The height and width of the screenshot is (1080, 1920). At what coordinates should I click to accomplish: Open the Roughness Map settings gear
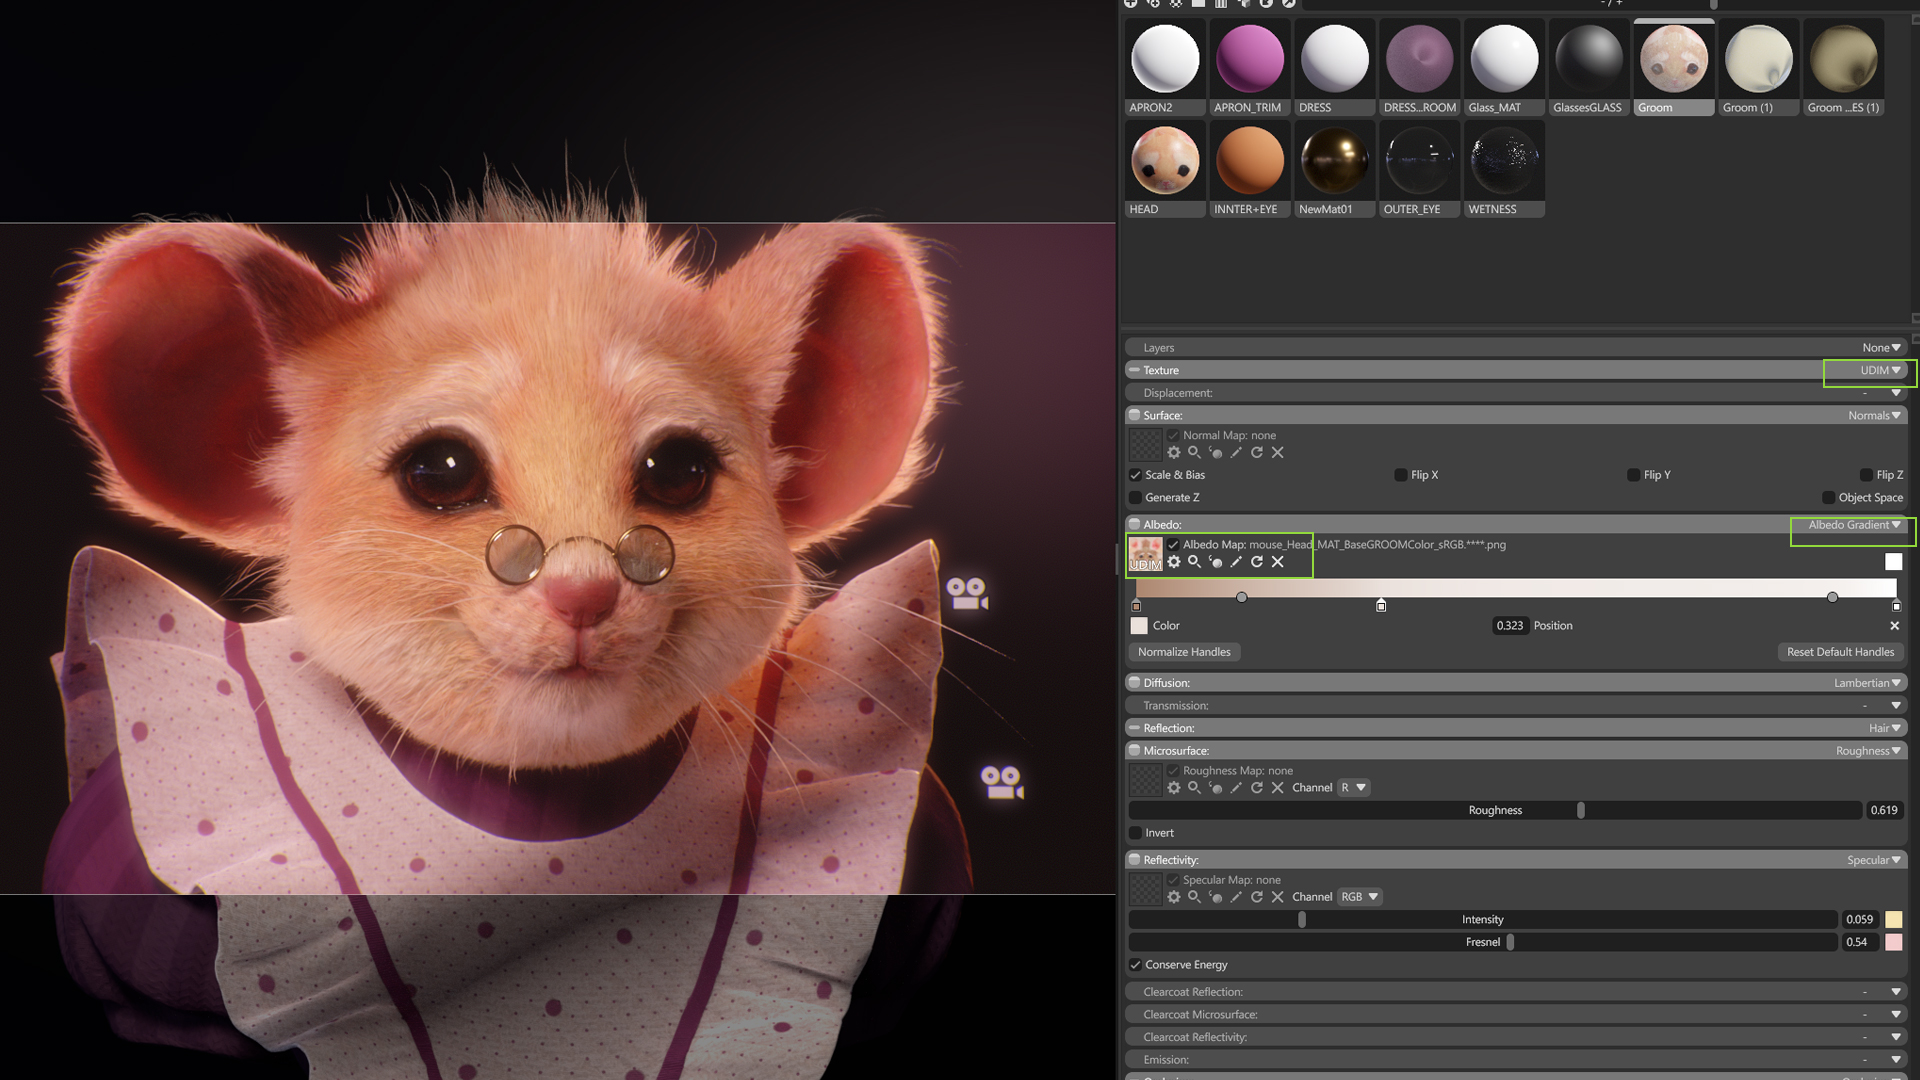coord(1174,788)
